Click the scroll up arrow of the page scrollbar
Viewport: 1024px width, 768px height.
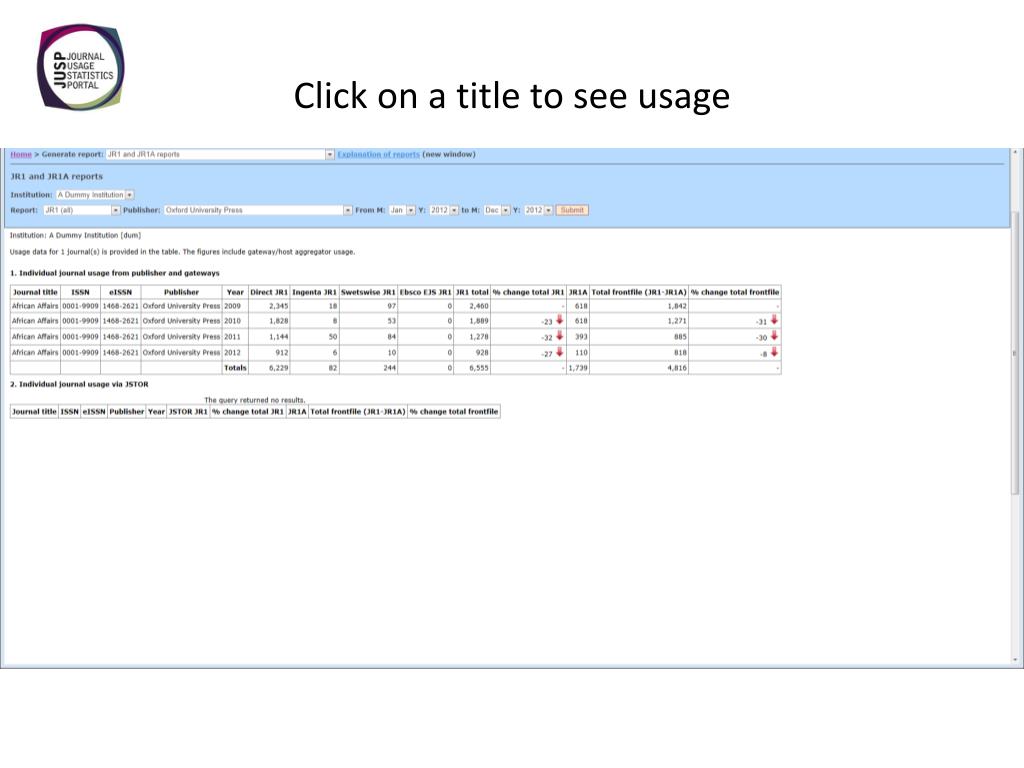pos(1015,153)
